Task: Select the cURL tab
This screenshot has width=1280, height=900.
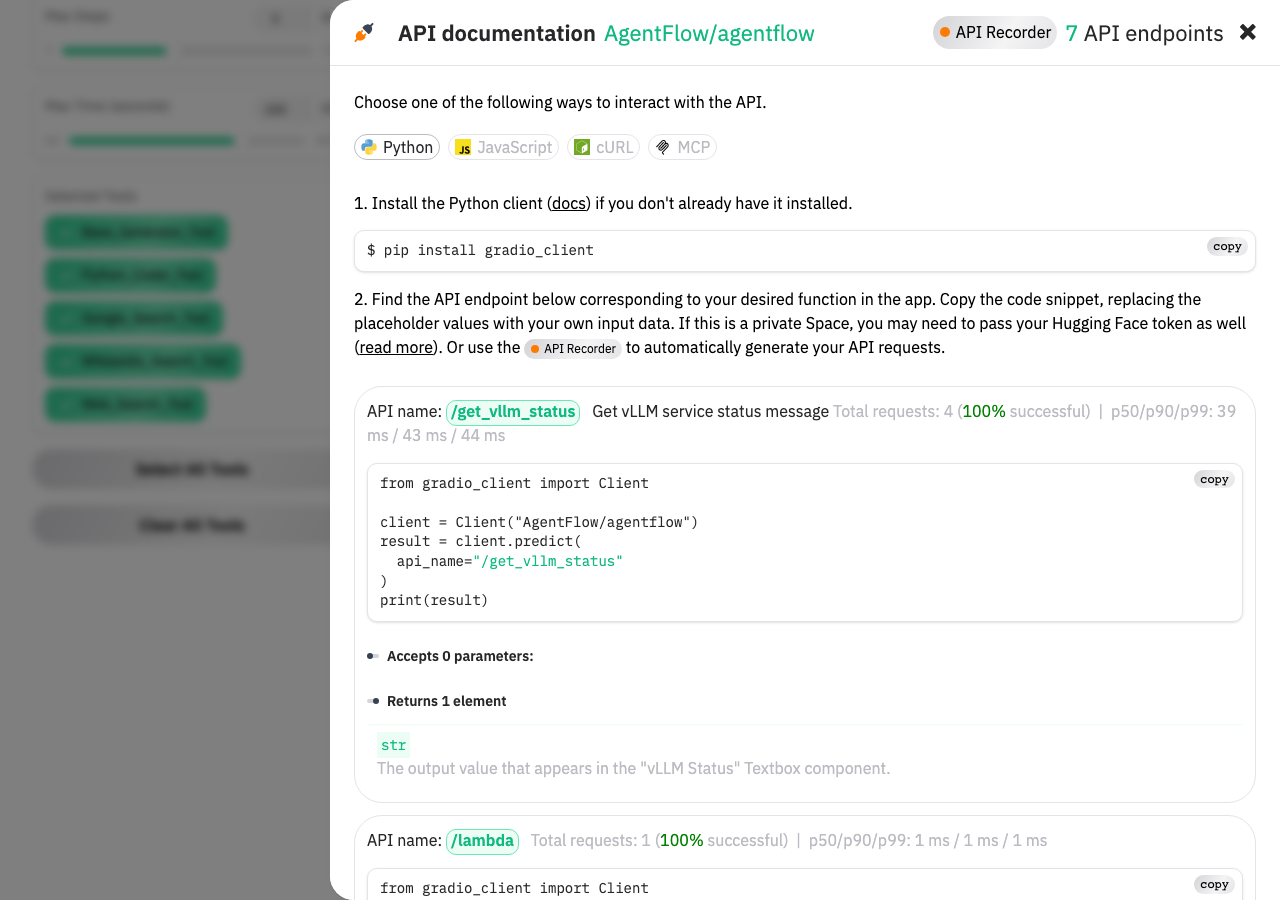Action: pyautogui.click(x=603, y=147)
